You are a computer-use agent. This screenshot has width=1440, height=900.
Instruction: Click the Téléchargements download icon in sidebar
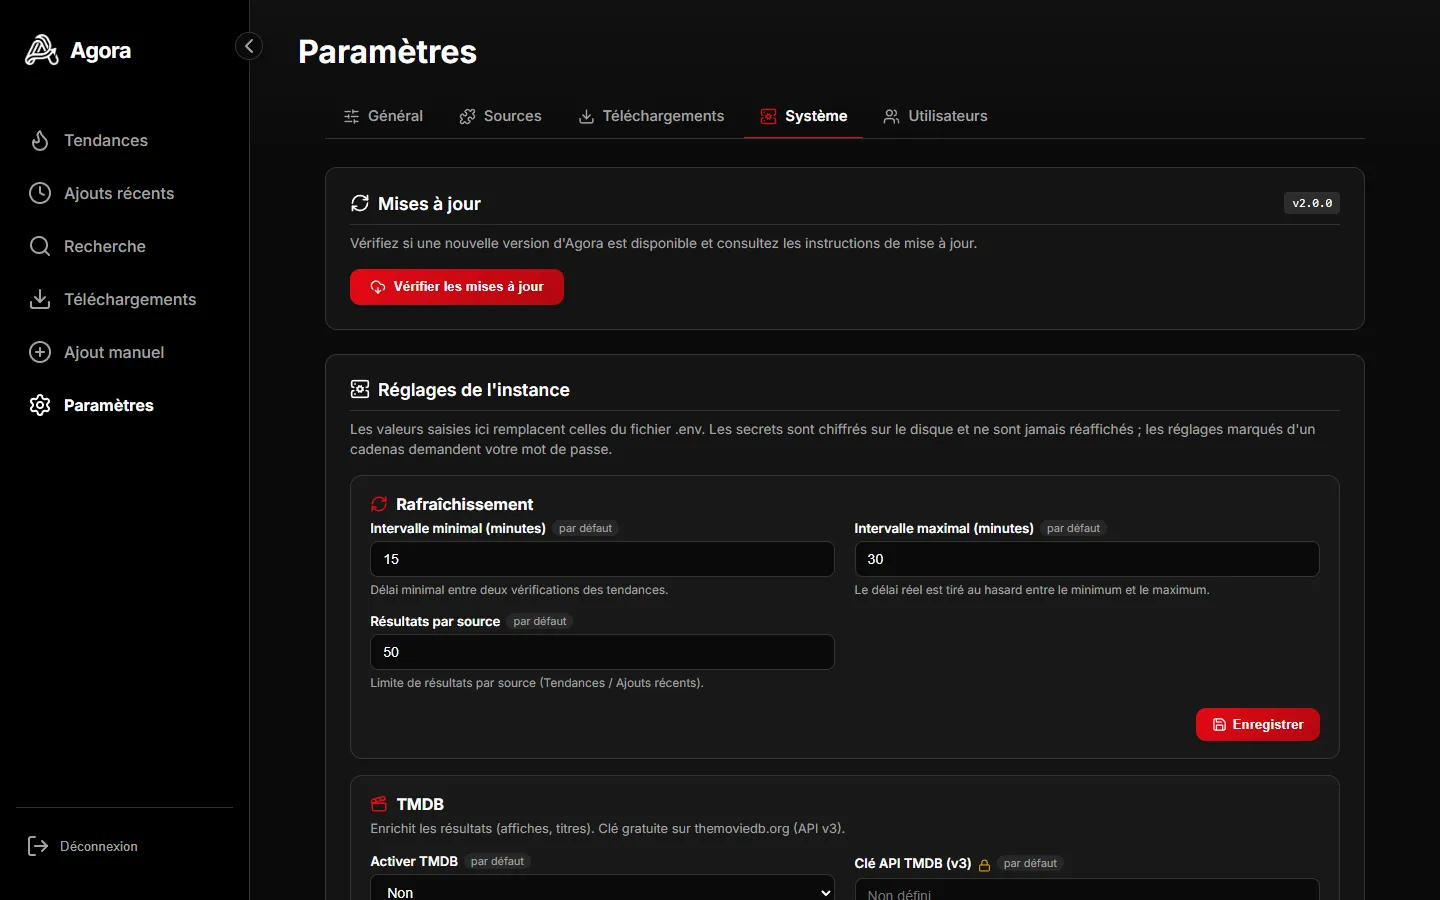pyautogui.click(x=40, y=299)
